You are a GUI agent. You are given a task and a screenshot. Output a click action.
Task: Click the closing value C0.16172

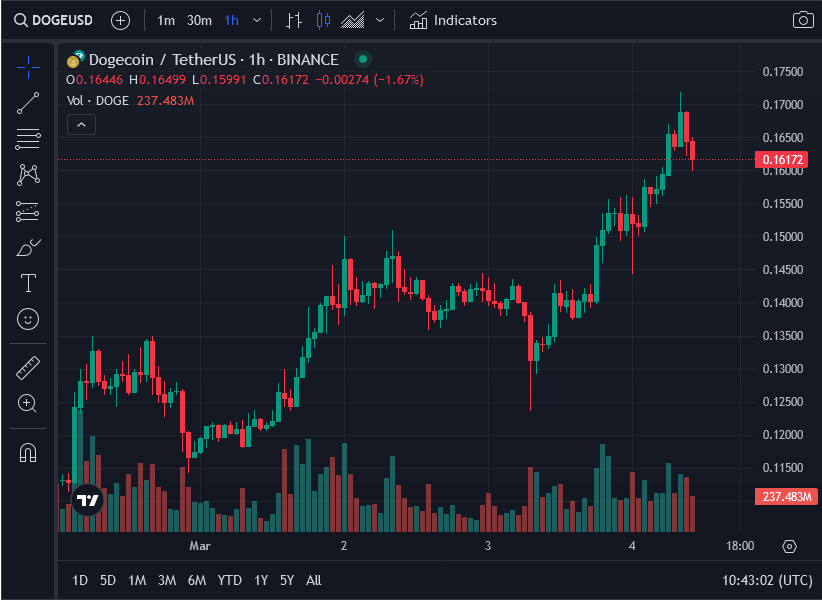click(280, 80)
